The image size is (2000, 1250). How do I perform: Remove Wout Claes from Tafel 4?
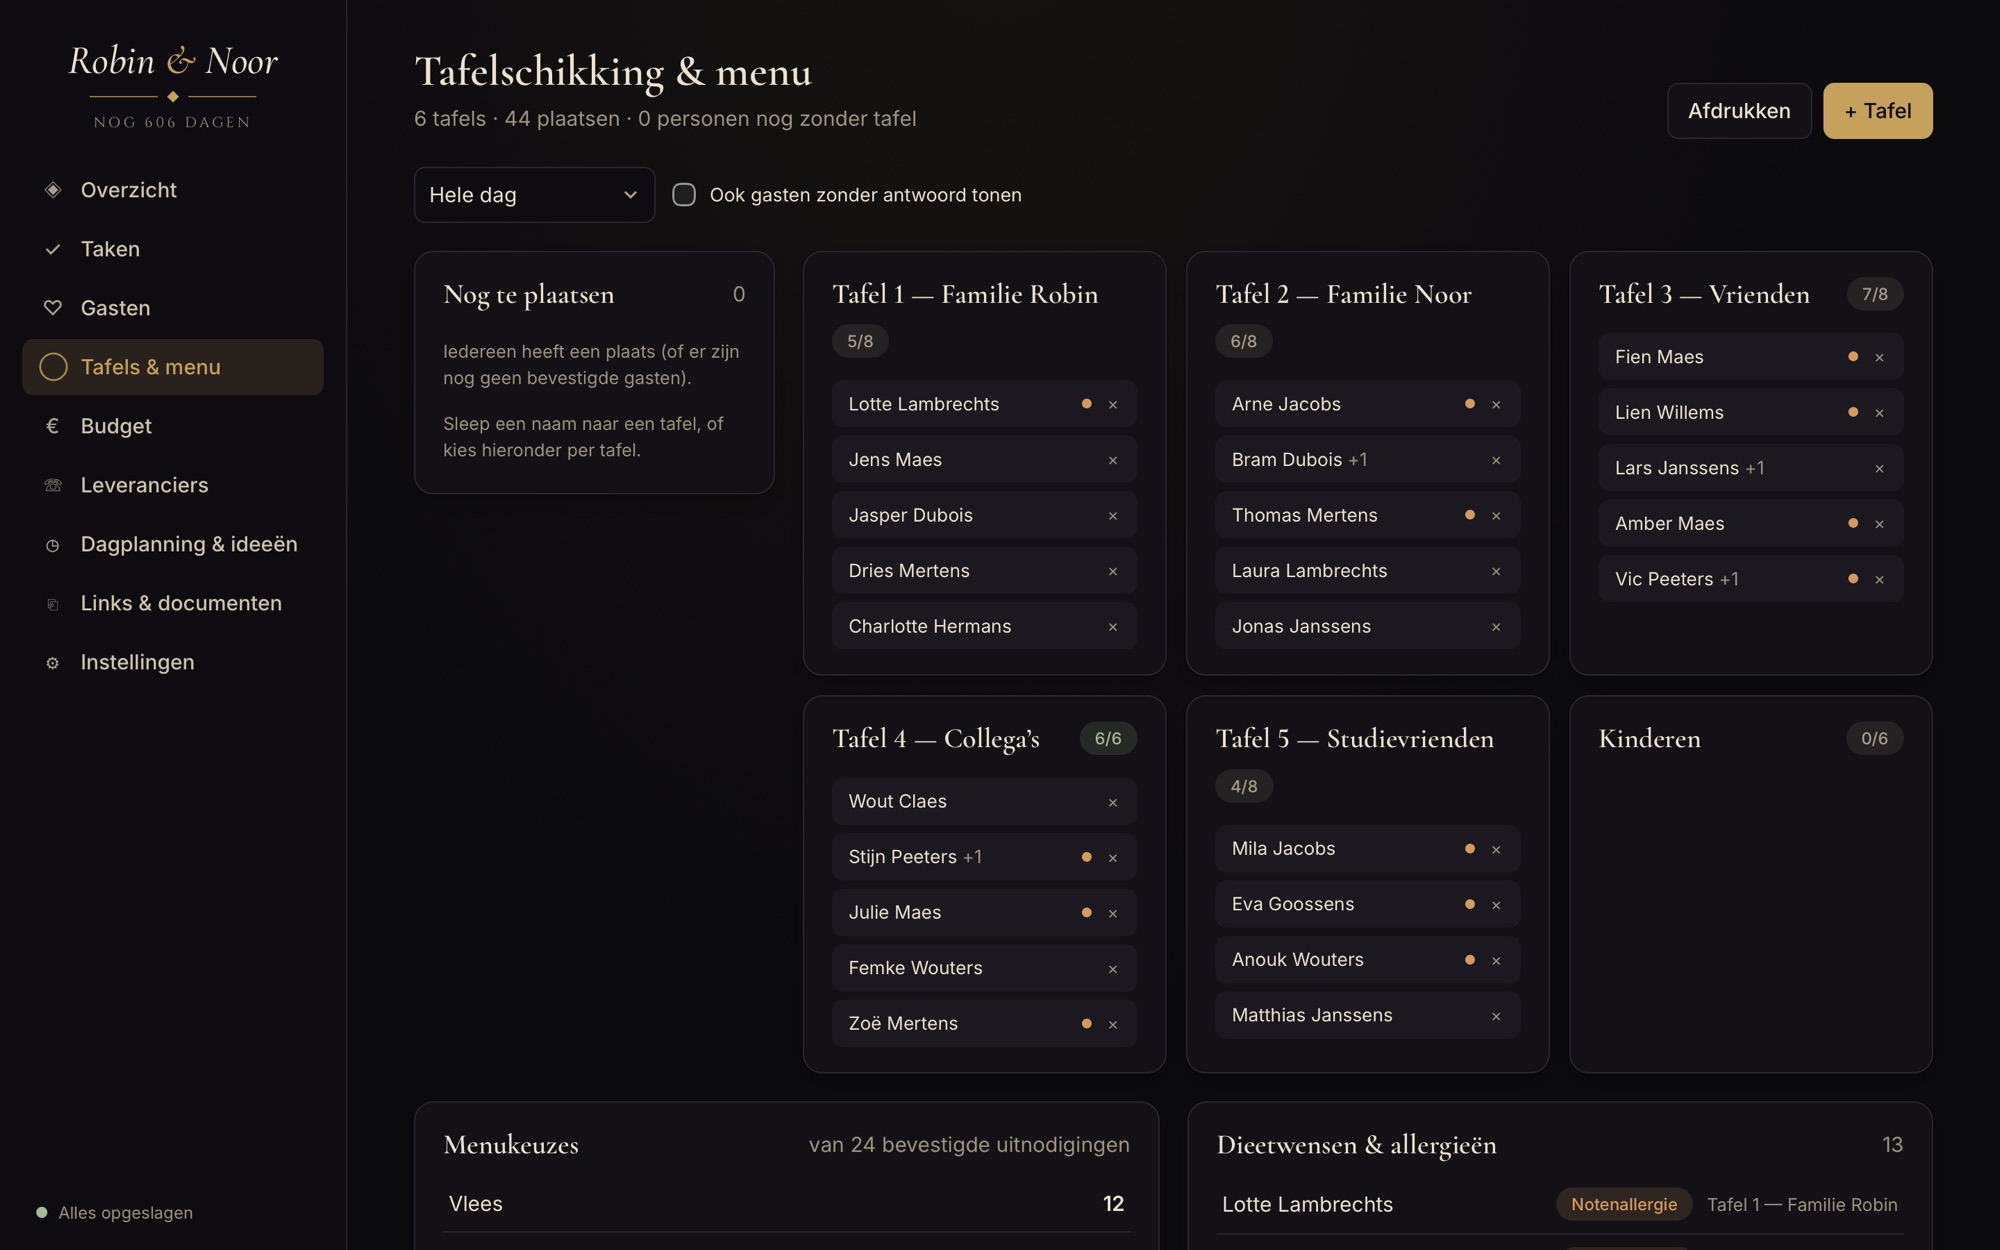coord(1113,802)
